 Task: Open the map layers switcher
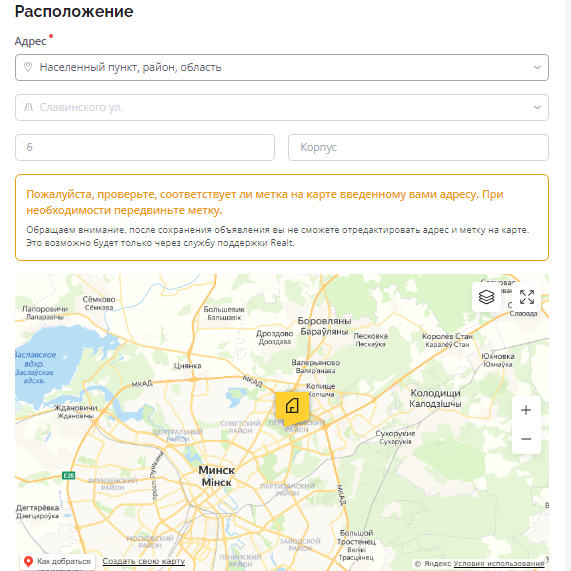click(x=486, y=297)
